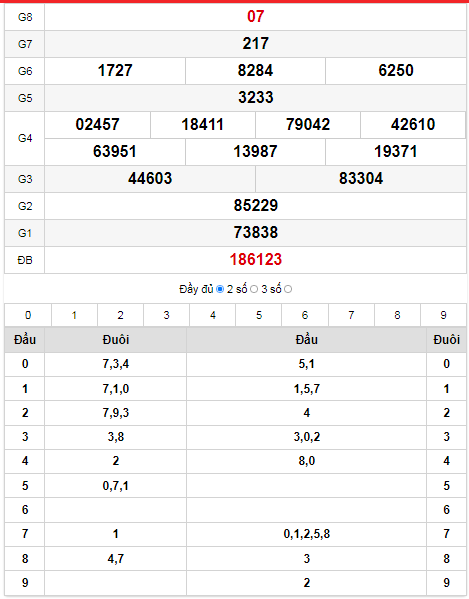This screenshot has width=469, height=599.
Task: Click digit filter tab 8
Action: (x=397, y=315)
